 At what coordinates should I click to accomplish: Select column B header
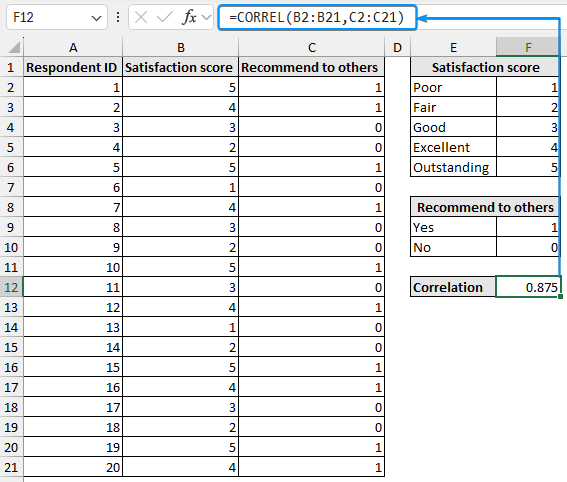[181, 47]
